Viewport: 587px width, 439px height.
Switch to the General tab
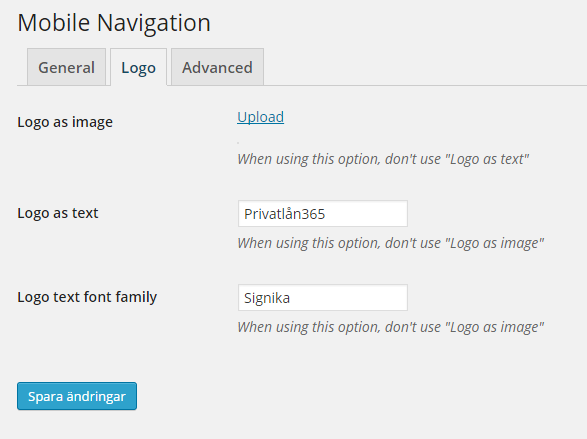click(x=66, y=67)
